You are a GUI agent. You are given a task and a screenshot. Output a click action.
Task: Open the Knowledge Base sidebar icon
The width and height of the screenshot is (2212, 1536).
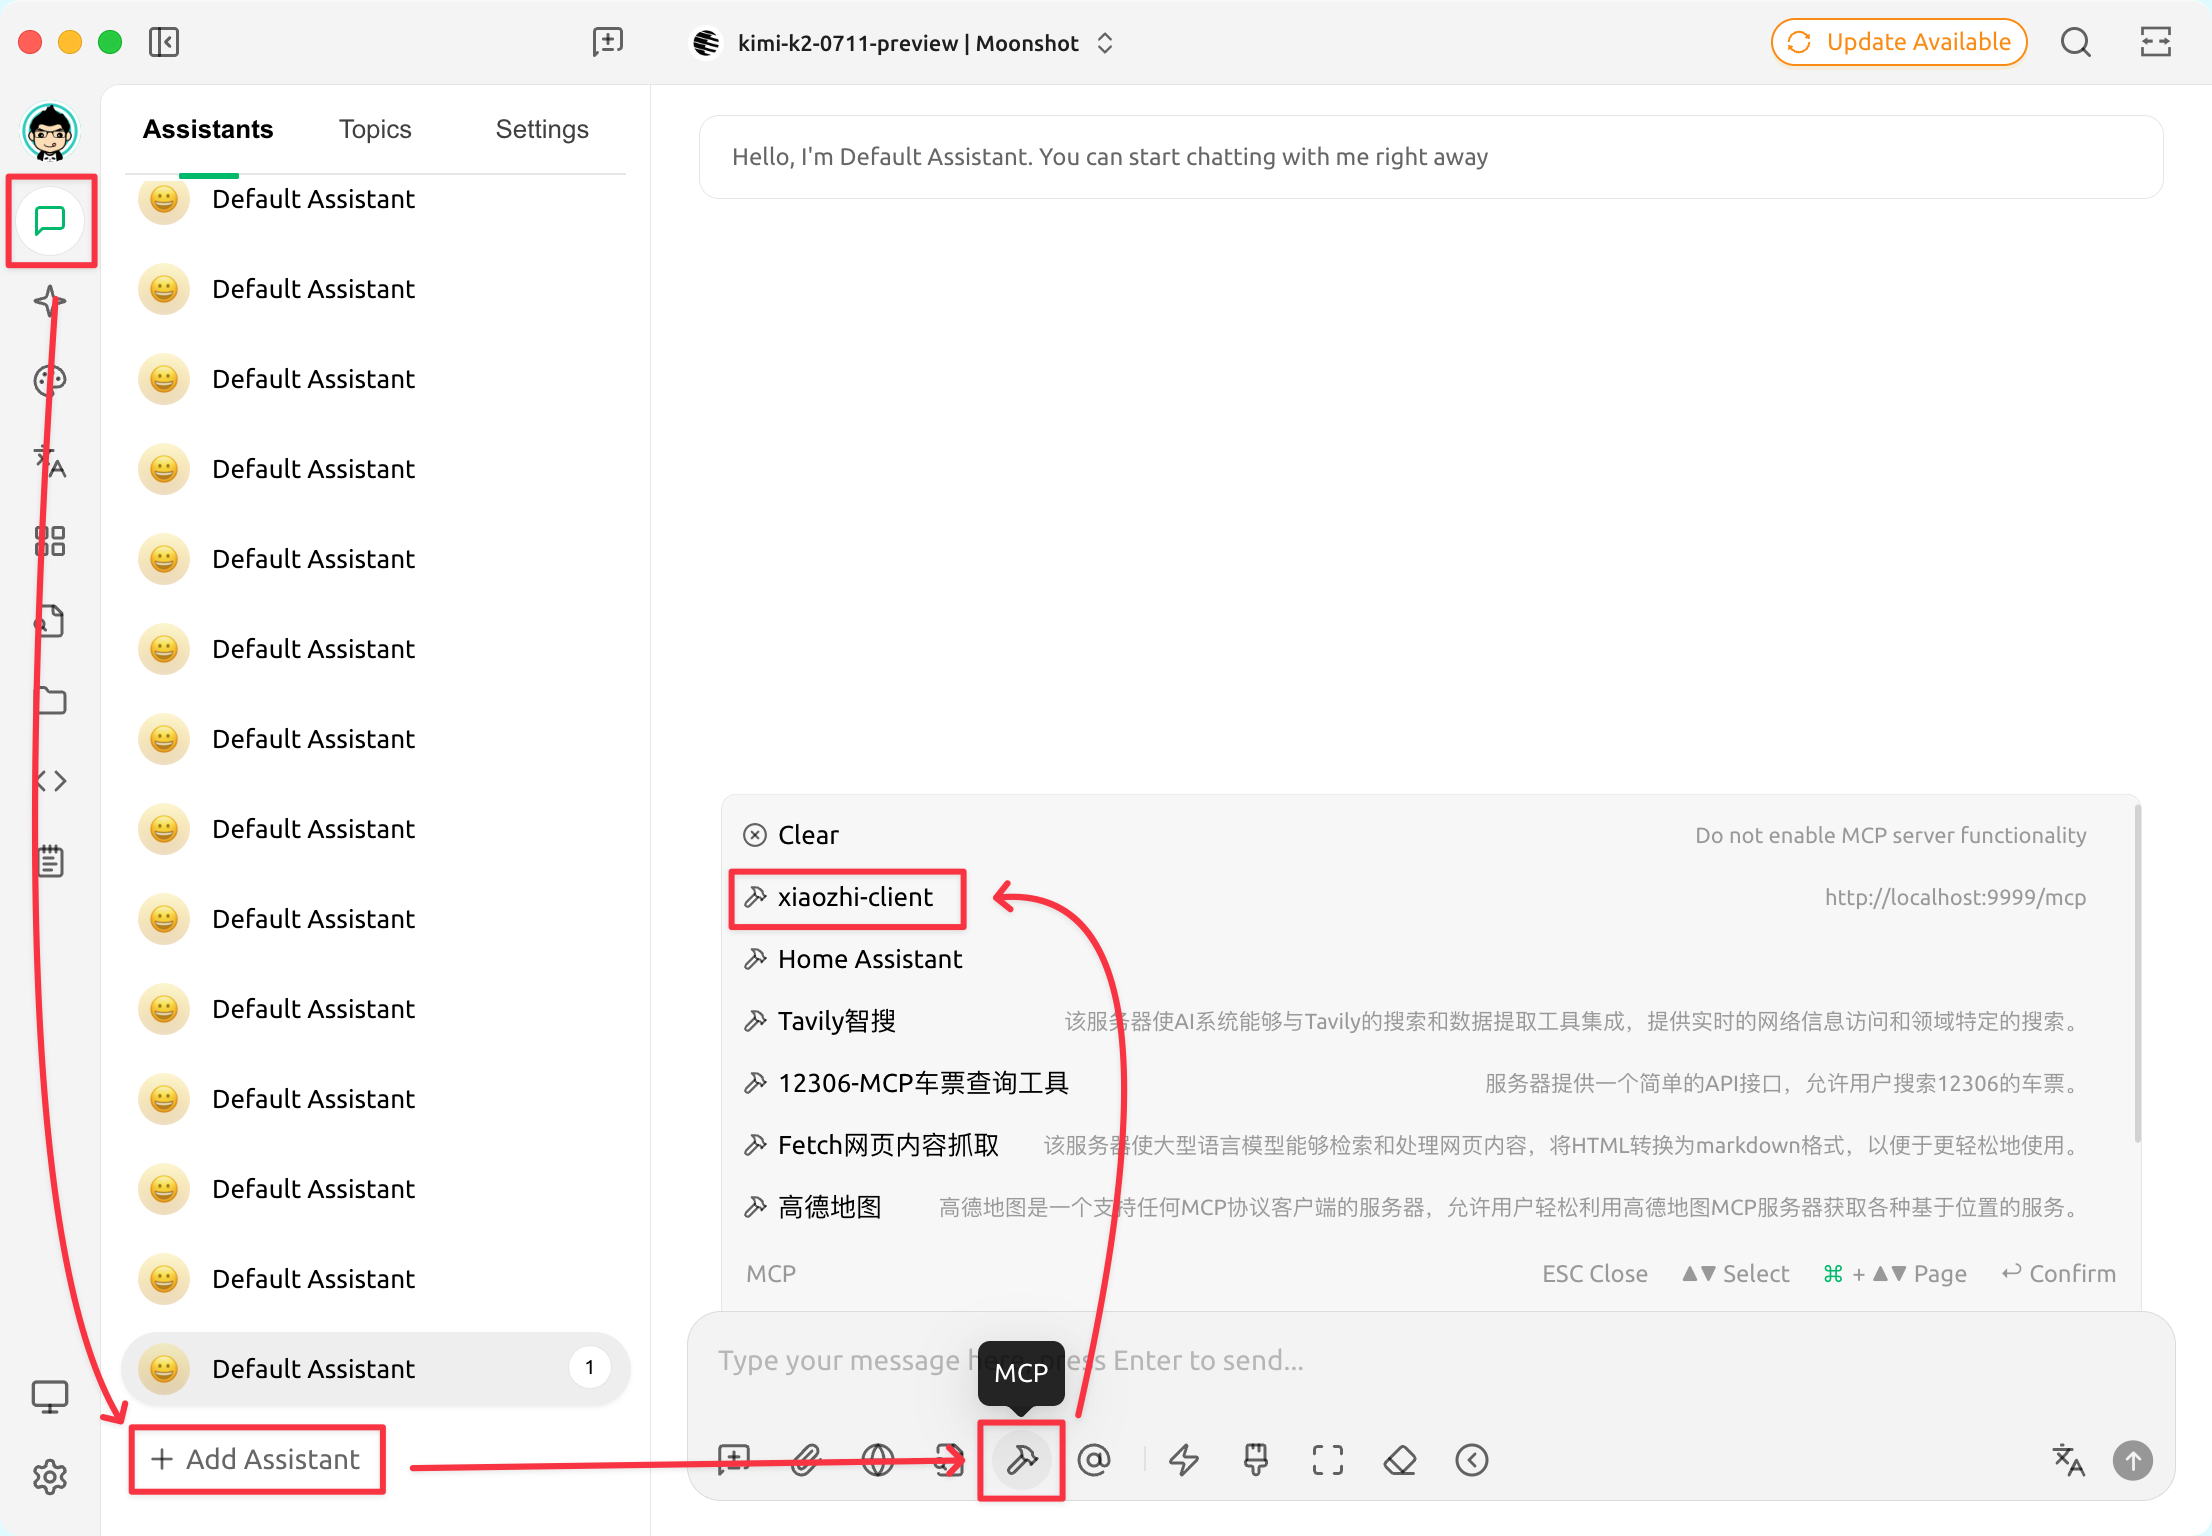pyautogui.click(x=50, y=620)
